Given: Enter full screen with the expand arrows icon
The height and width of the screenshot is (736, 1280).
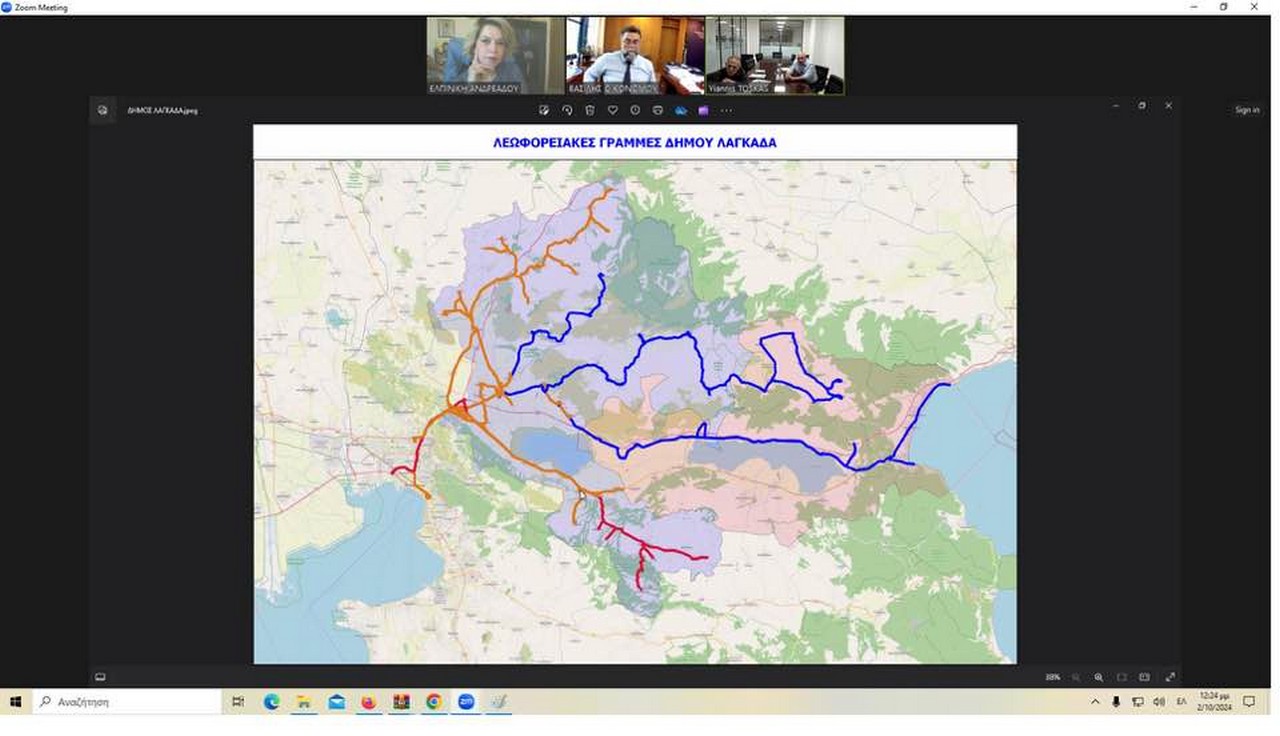Looking at the screenshot, I should [1170, 677].
